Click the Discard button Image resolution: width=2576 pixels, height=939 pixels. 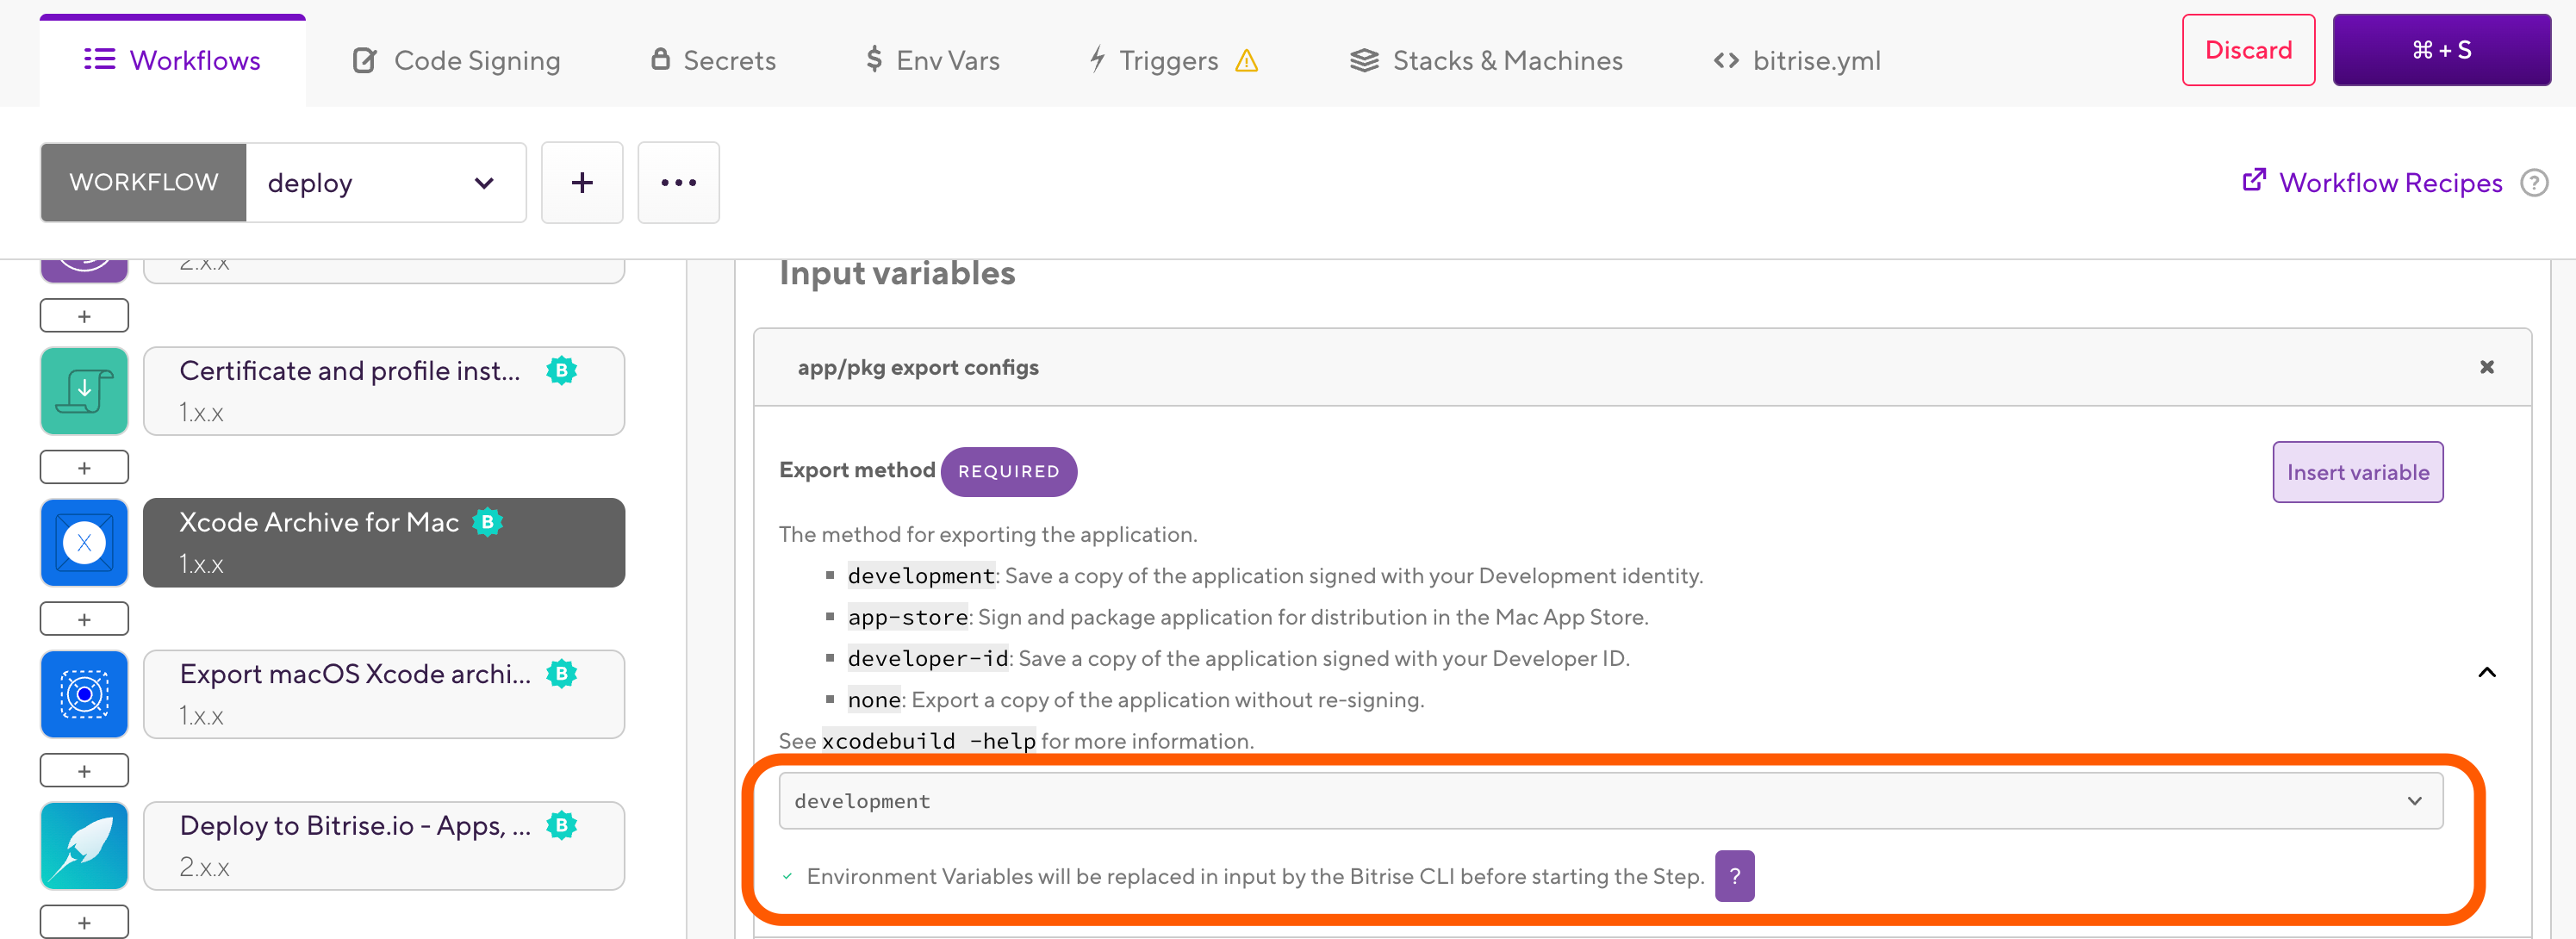[2248, 50]
